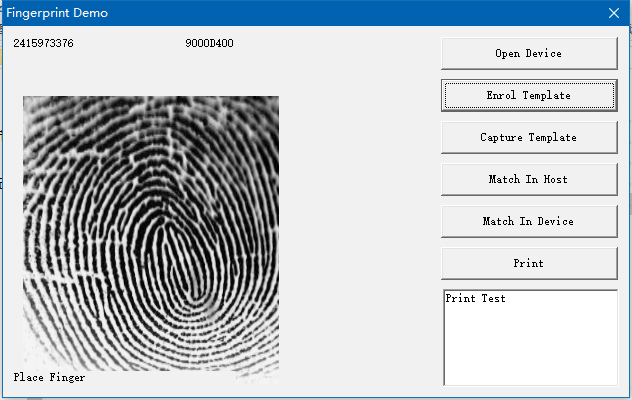The height and width of the screenshot is (400, 632).
Task: Close the Fingerprint Demo window
Action: [614, 13]
